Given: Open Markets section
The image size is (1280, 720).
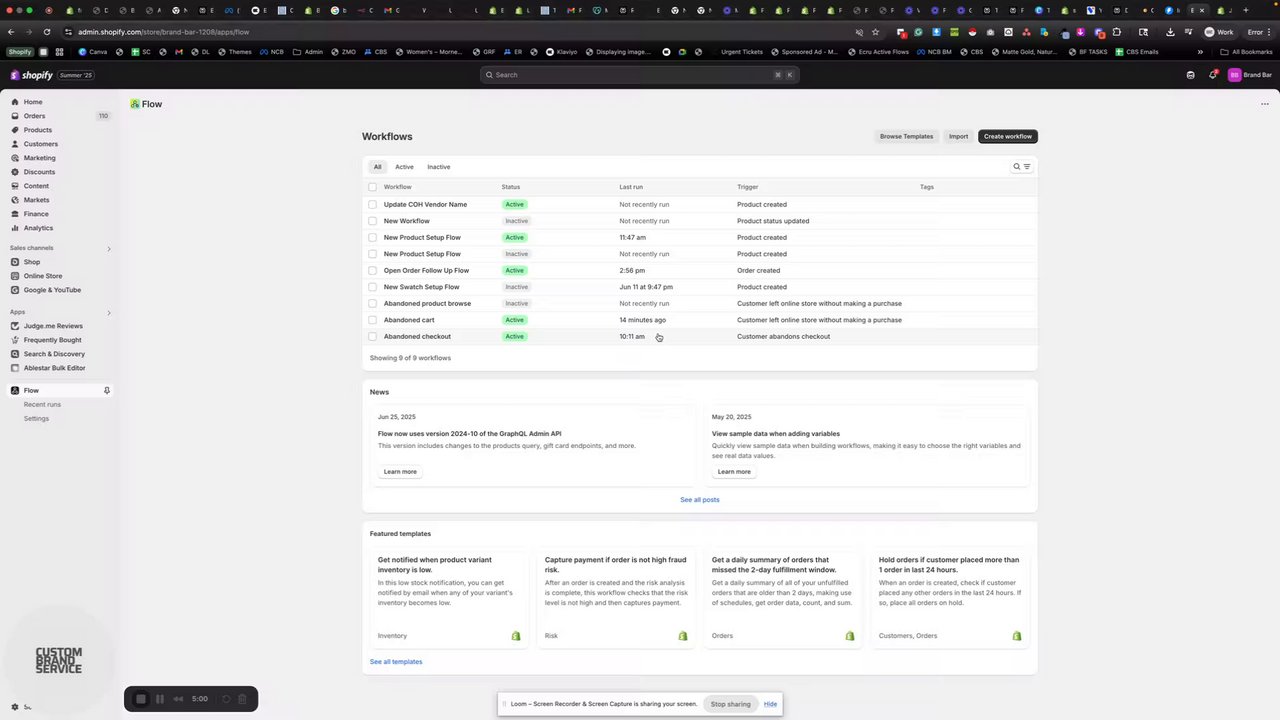Looking at the screenshot, I should [36, 200].
